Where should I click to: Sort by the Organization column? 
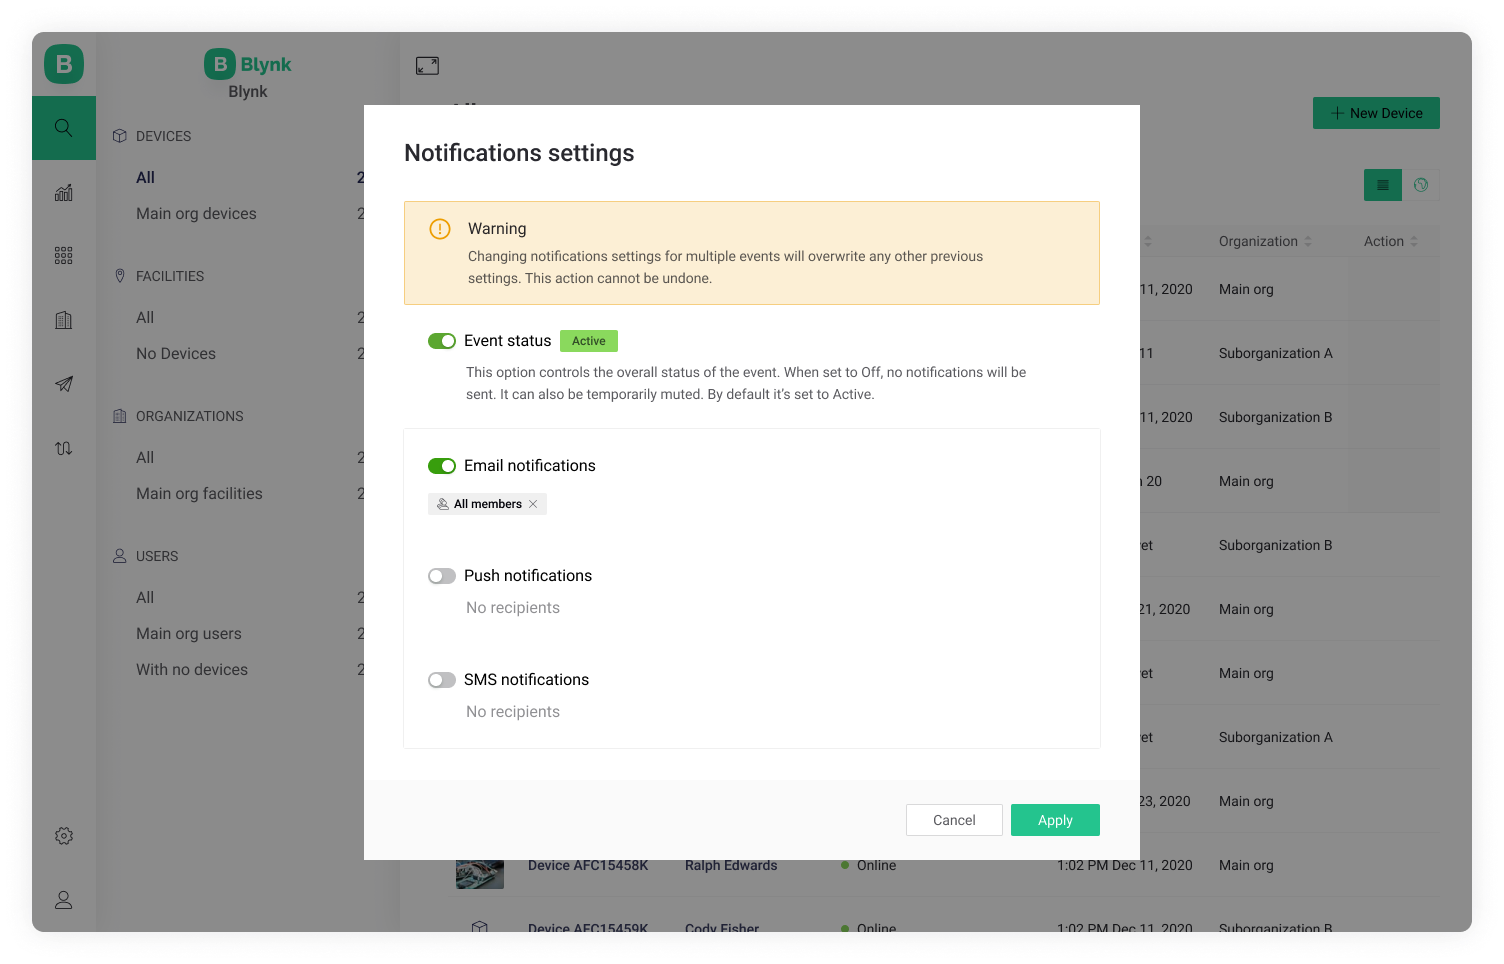[x=1264, y=241]
